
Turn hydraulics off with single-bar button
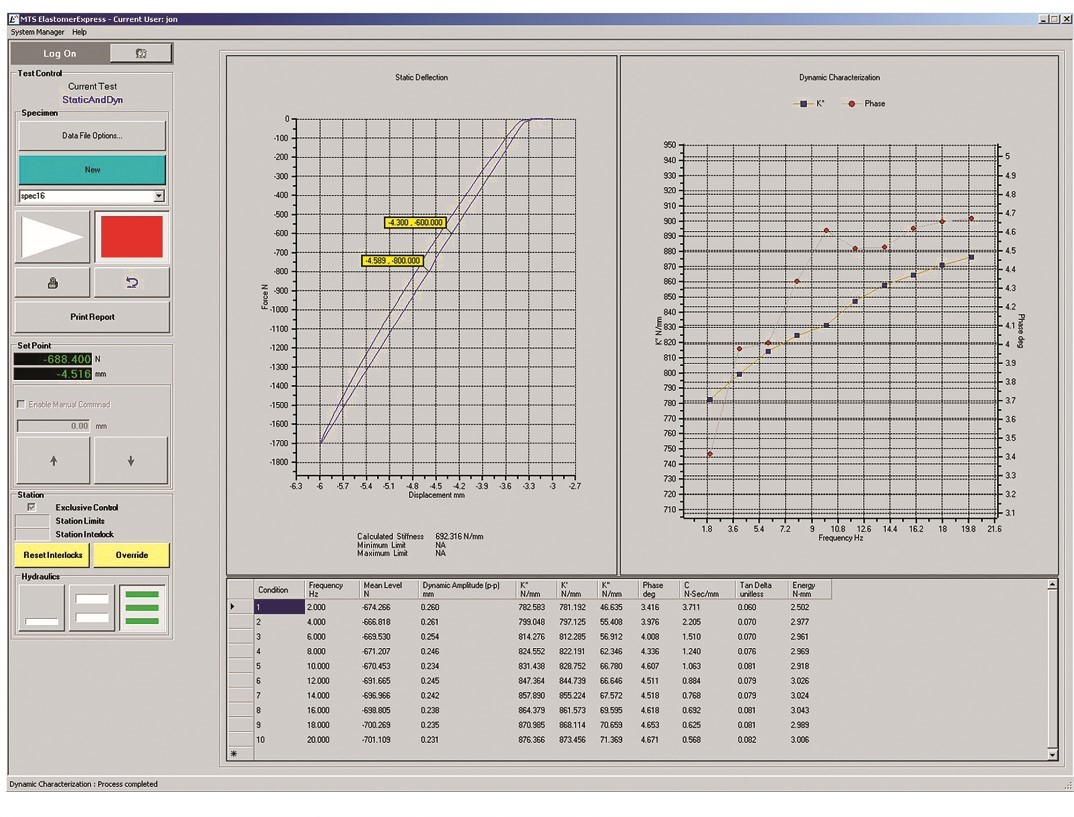[x=41, y=608]
